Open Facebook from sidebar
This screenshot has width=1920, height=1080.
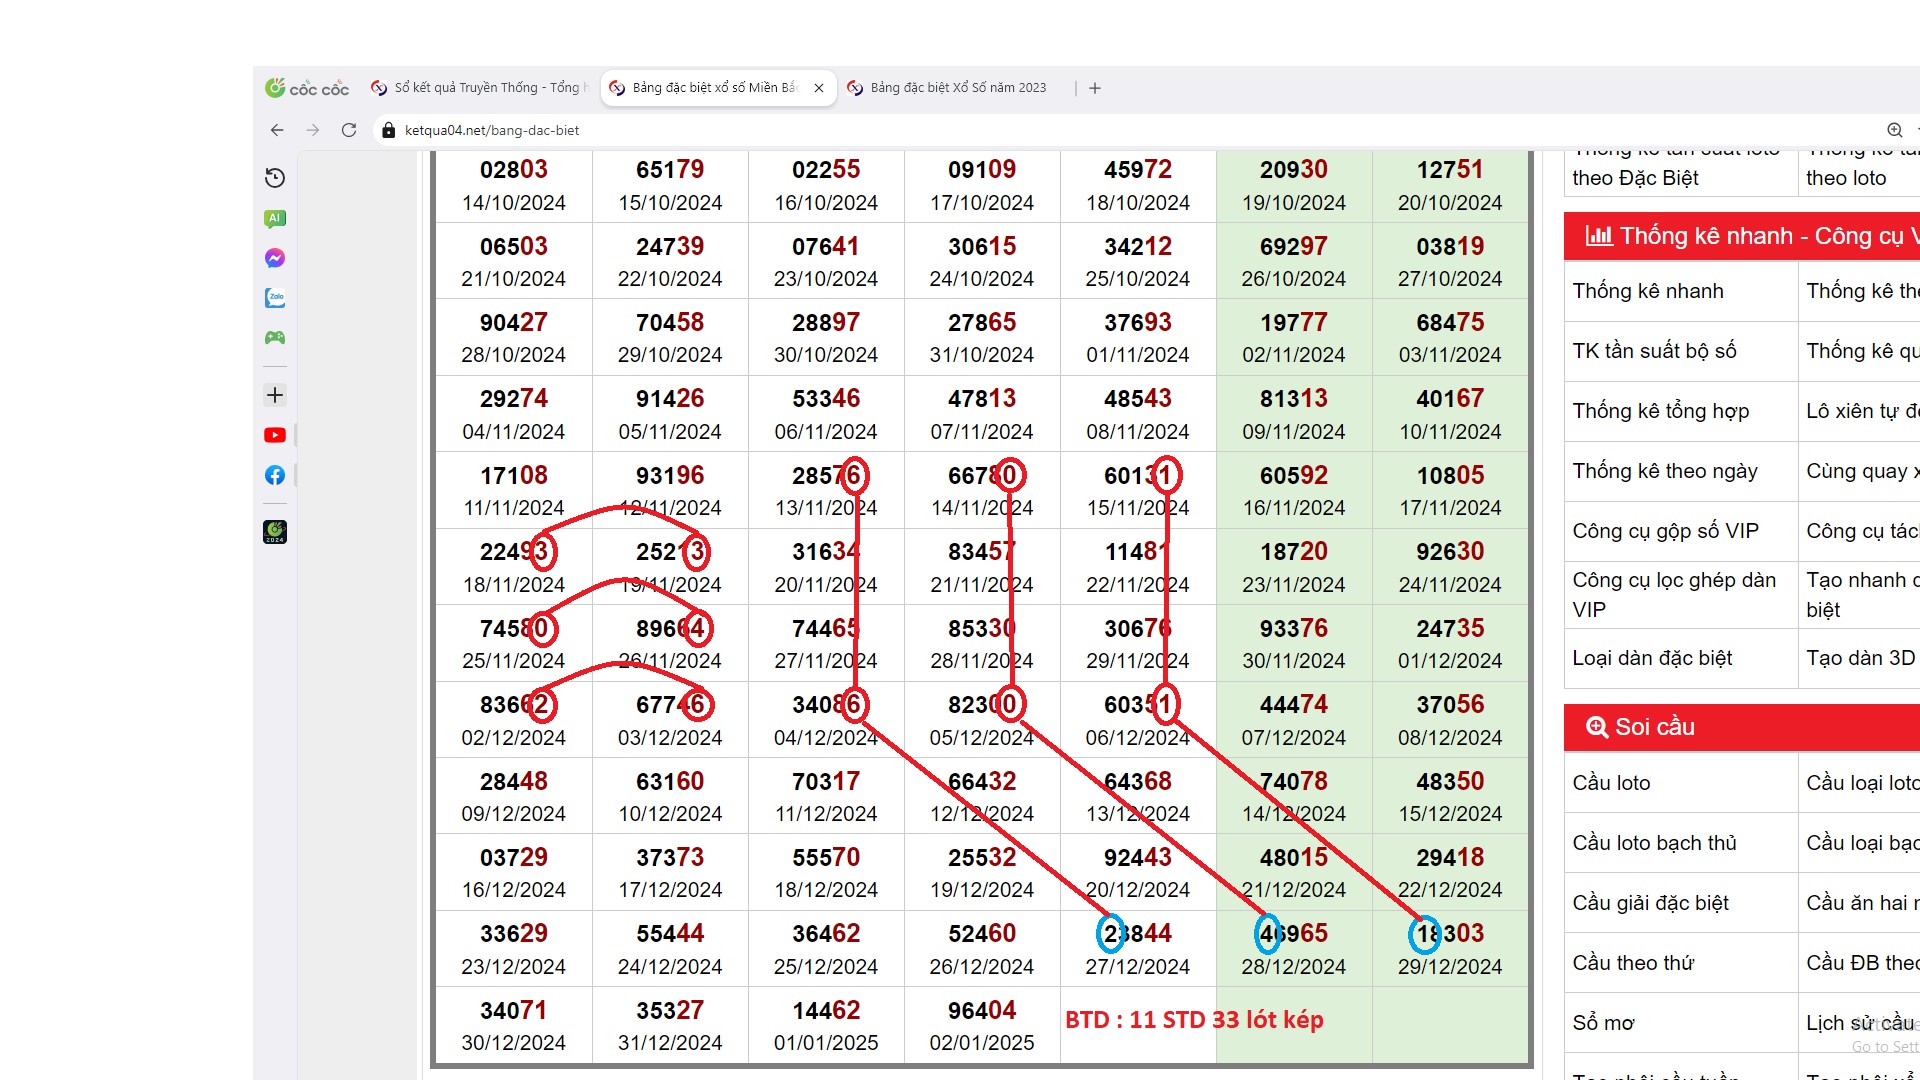click(x=275, y=475)
